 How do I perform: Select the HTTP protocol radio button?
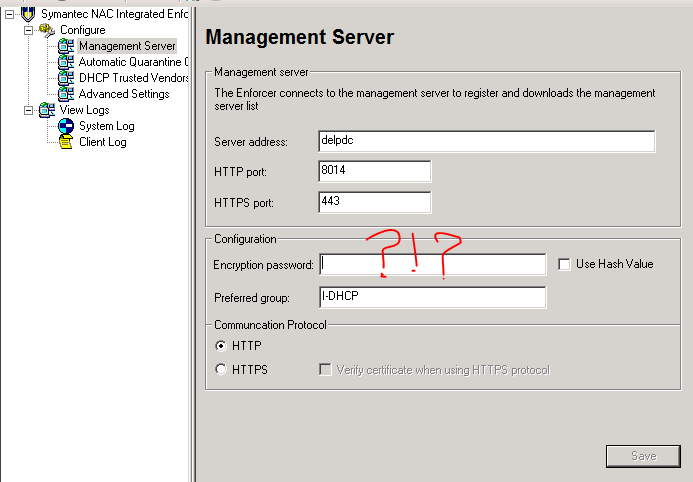click(221, 345)
